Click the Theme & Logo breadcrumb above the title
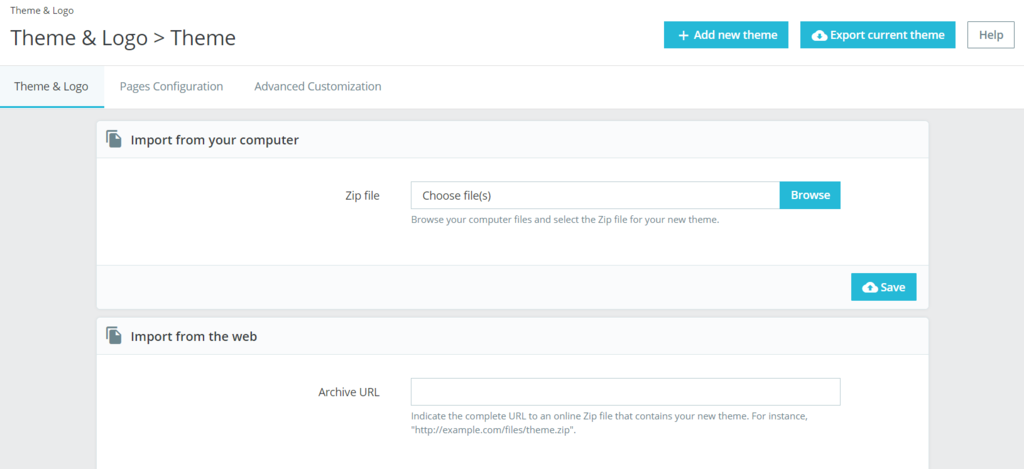This screenshot has width=1024, height=469. pyautogui.click(x=42, y=11)
